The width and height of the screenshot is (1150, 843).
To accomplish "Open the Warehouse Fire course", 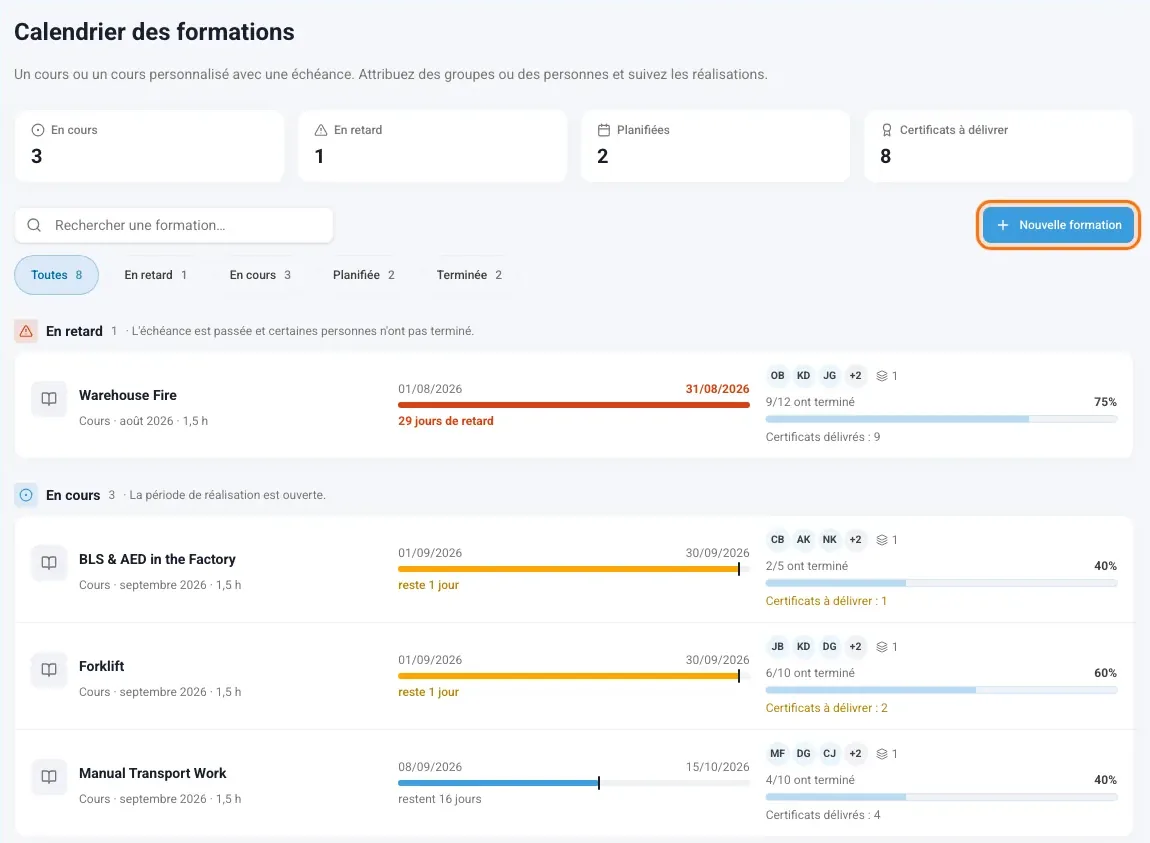I will click(x=128, y=395).
